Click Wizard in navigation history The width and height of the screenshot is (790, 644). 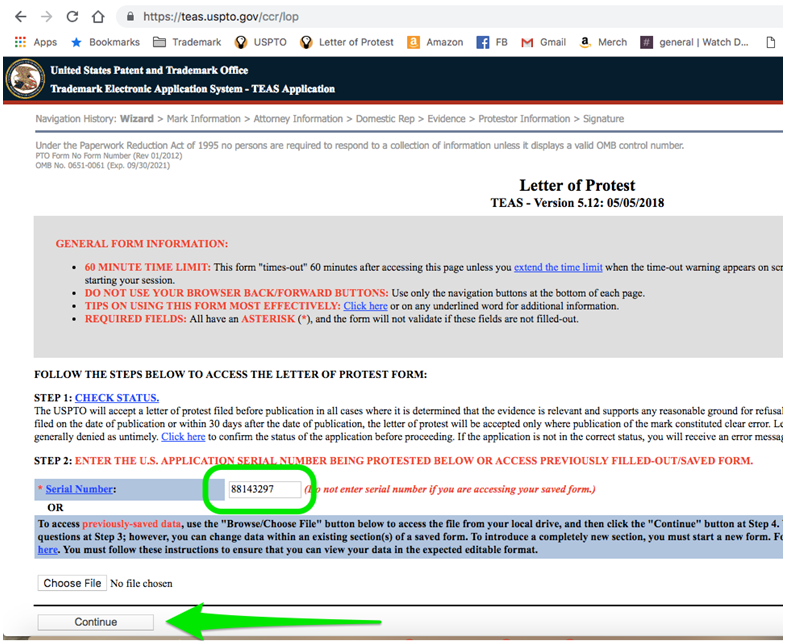pos(137,119)
